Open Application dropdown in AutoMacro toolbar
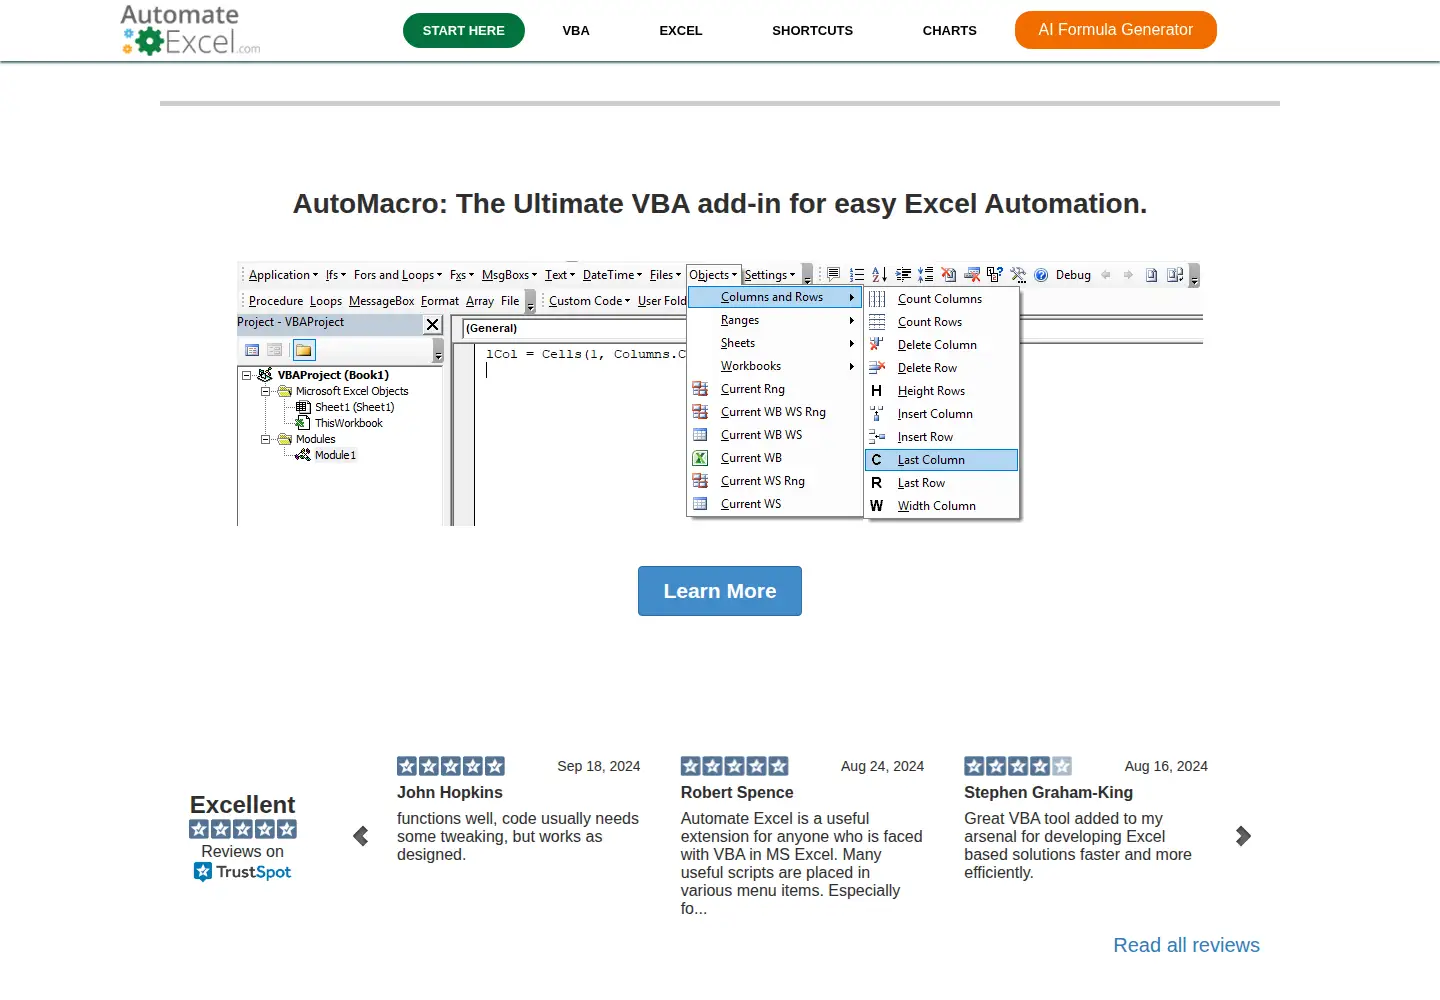 pyautogui.click(x=283, y=275)
